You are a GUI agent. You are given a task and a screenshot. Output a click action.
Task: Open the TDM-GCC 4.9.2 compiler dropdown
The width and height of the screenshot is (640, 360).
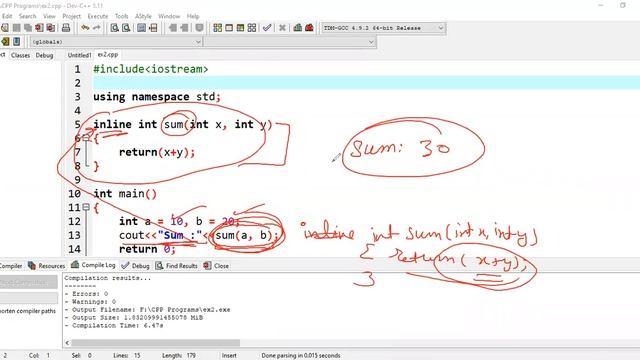(x=383, y=28)
